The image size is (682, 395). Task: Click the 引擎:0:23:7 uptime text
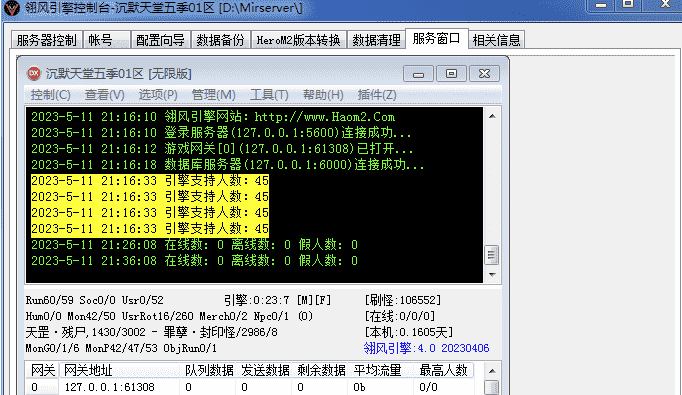pyautogui.click(x=256, y=300)
